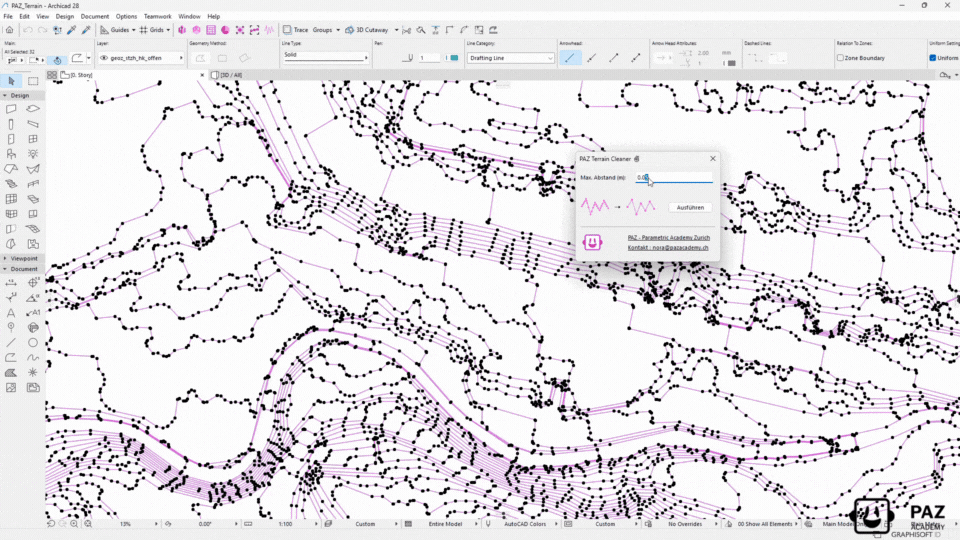The width and height of the screenshot is (960, 540).
Task: Select the Marquee tool in the toolbox
Action: click(33, 81)
